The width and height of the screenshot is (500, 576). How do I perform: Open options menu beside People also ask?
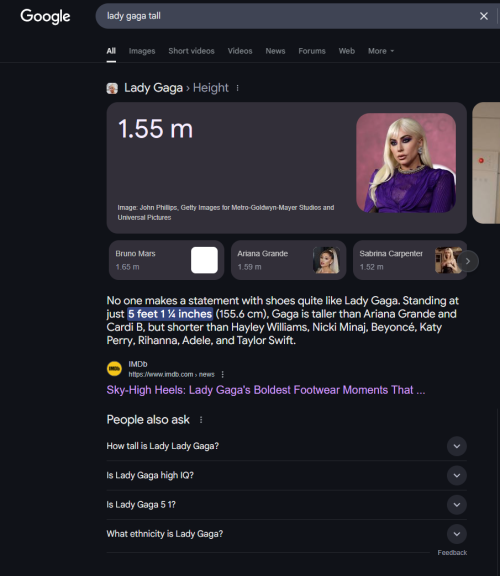pos(201,420)
